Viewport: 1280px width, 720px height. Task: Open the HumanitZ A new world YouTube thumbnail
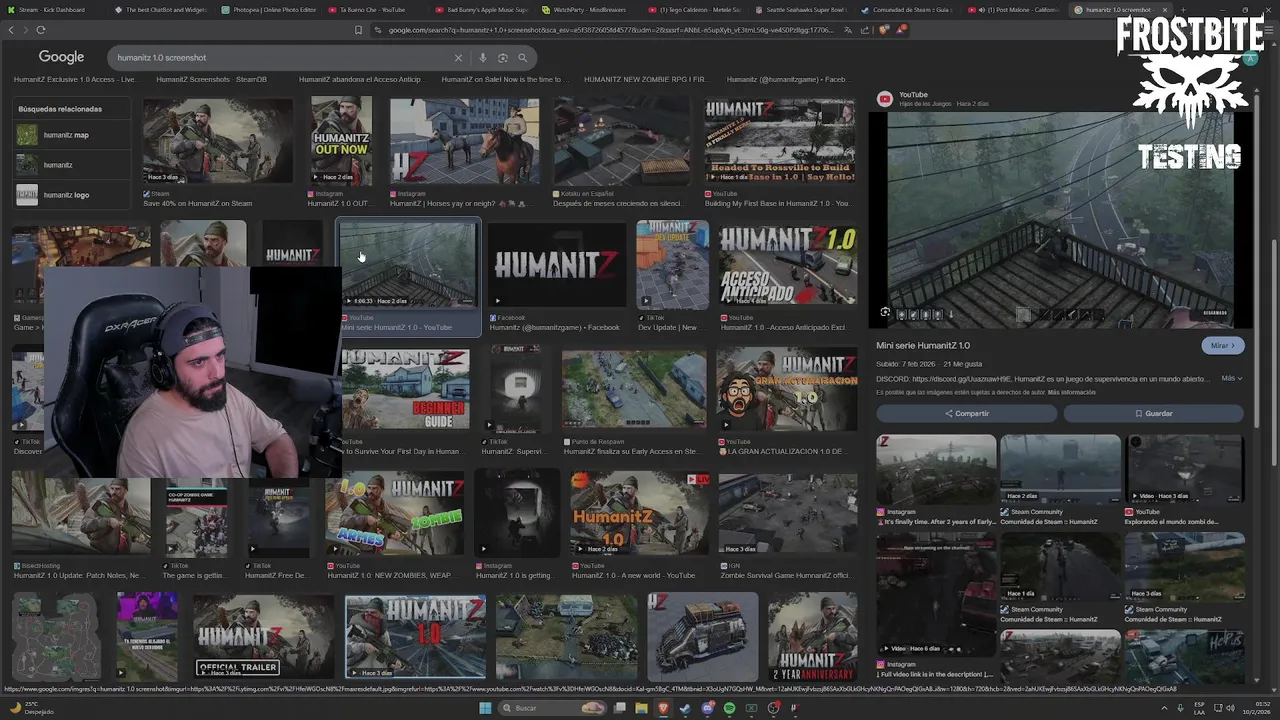639,513
